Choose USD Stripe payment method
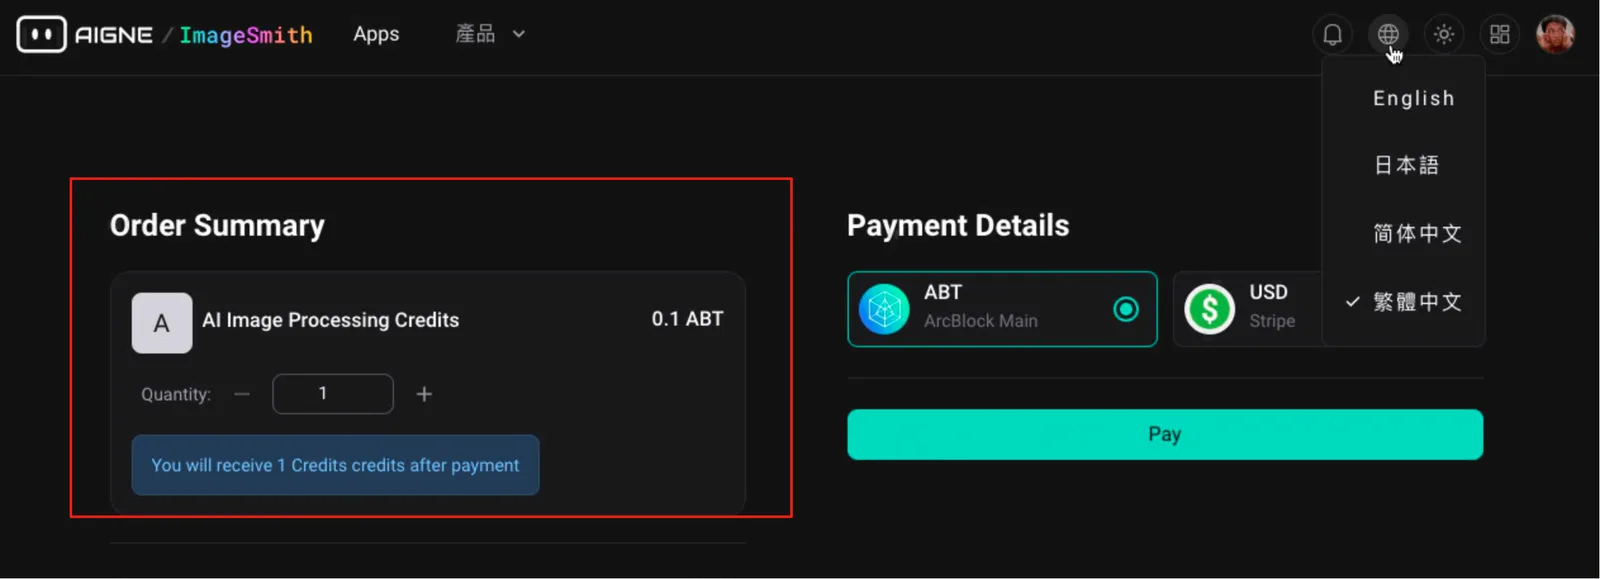Screen dimensions: 1600x579 click(x=1248, y=309)
